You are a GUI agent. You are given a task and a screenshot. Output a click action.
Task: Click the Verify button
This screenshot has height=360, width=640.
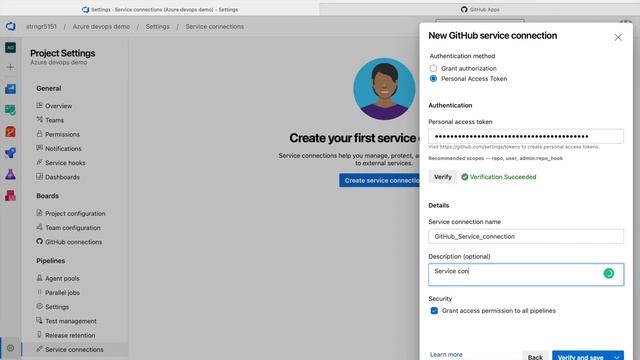point(443,177)
